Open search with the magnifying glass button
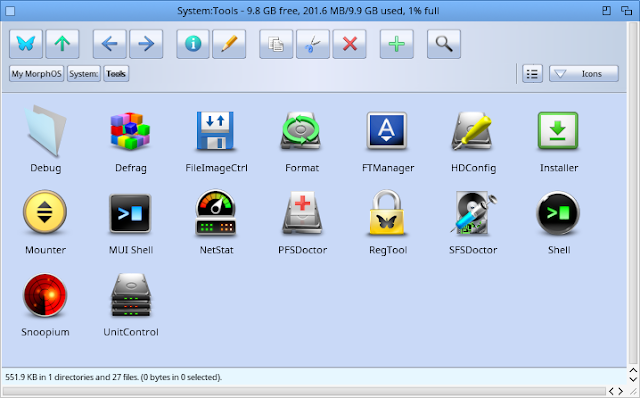The width and height of the screenshot is (640, 398). (x=444, y=44)
